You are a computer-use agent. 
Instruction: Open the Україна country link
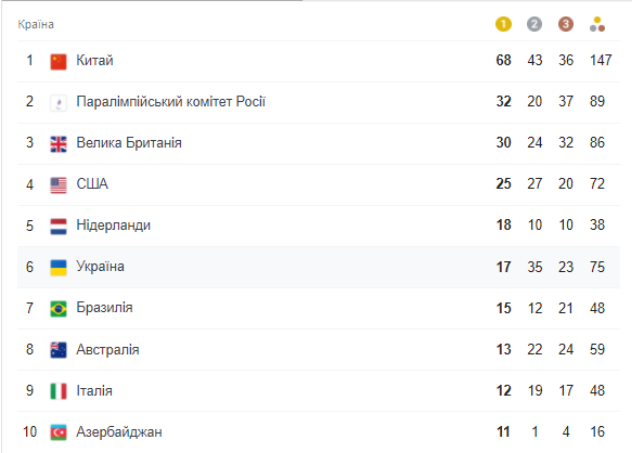click(100, 267)
